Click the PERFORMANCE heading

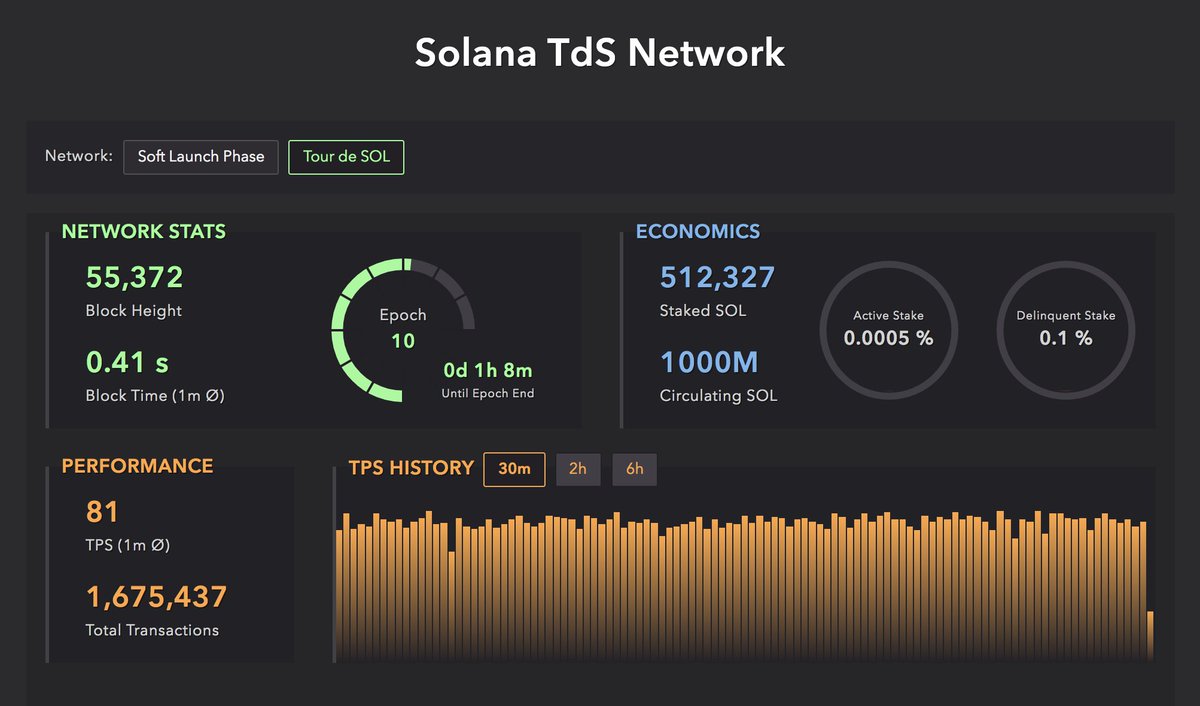click(137, 466)
